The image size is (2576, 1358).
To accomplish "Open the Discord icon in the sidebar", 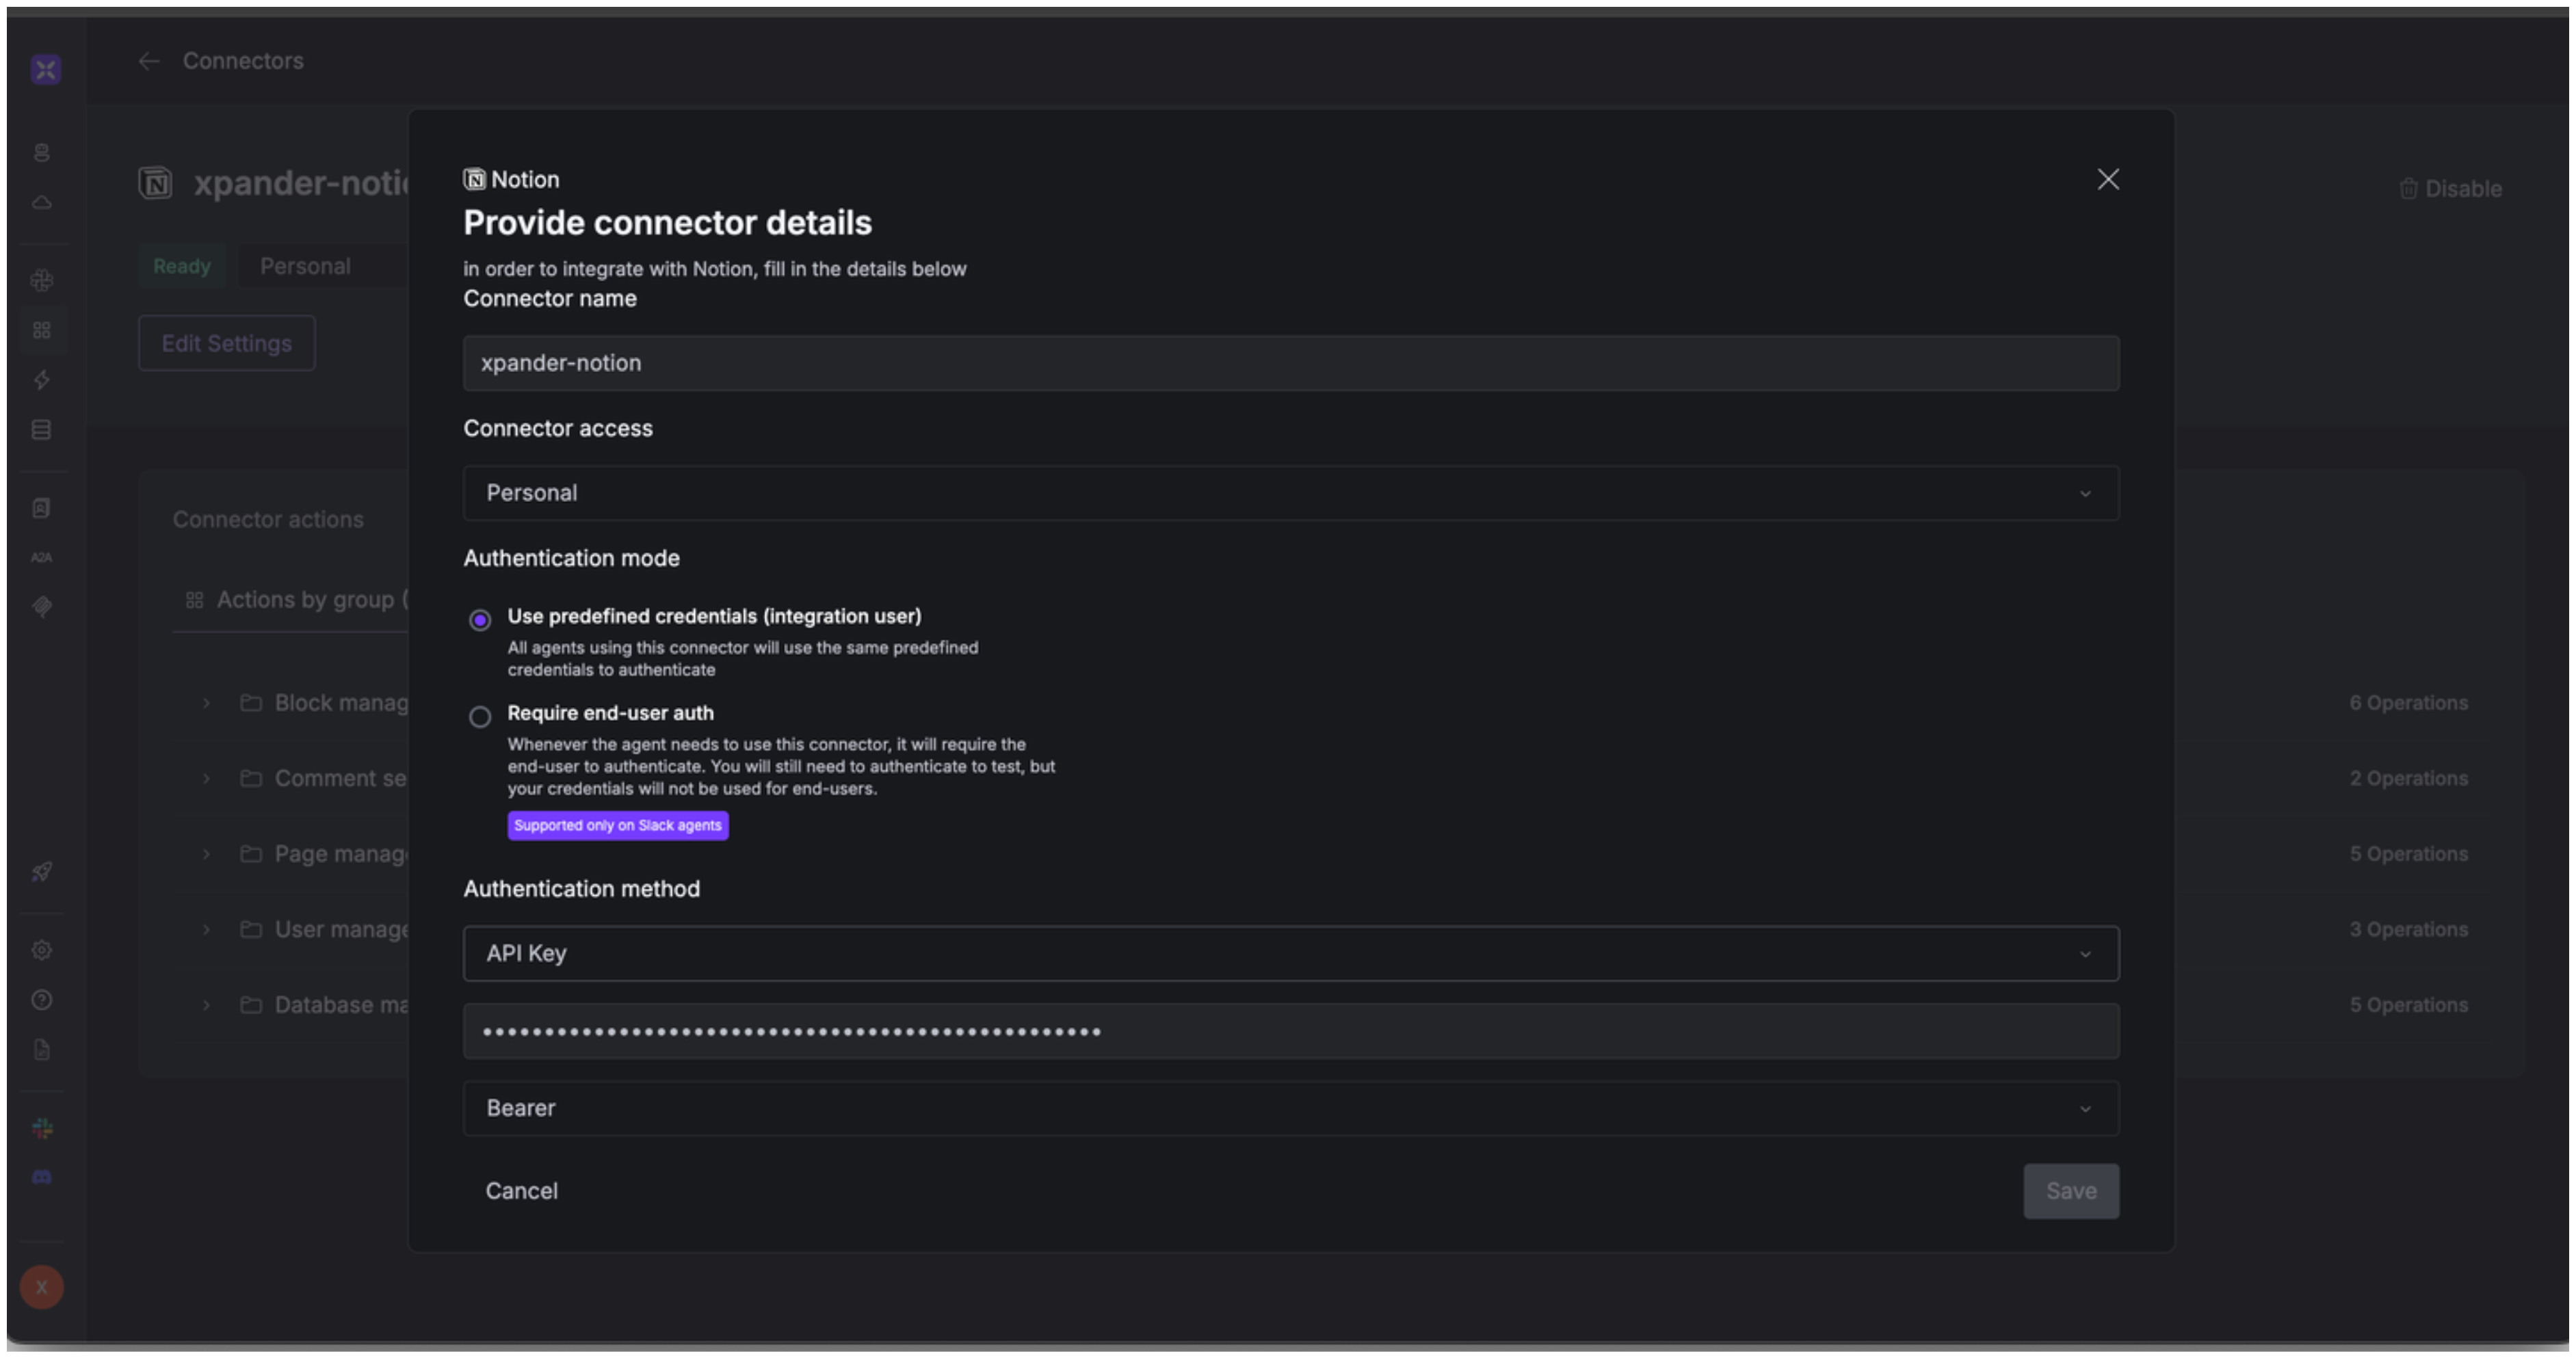I will click(x=42, y=1177).
